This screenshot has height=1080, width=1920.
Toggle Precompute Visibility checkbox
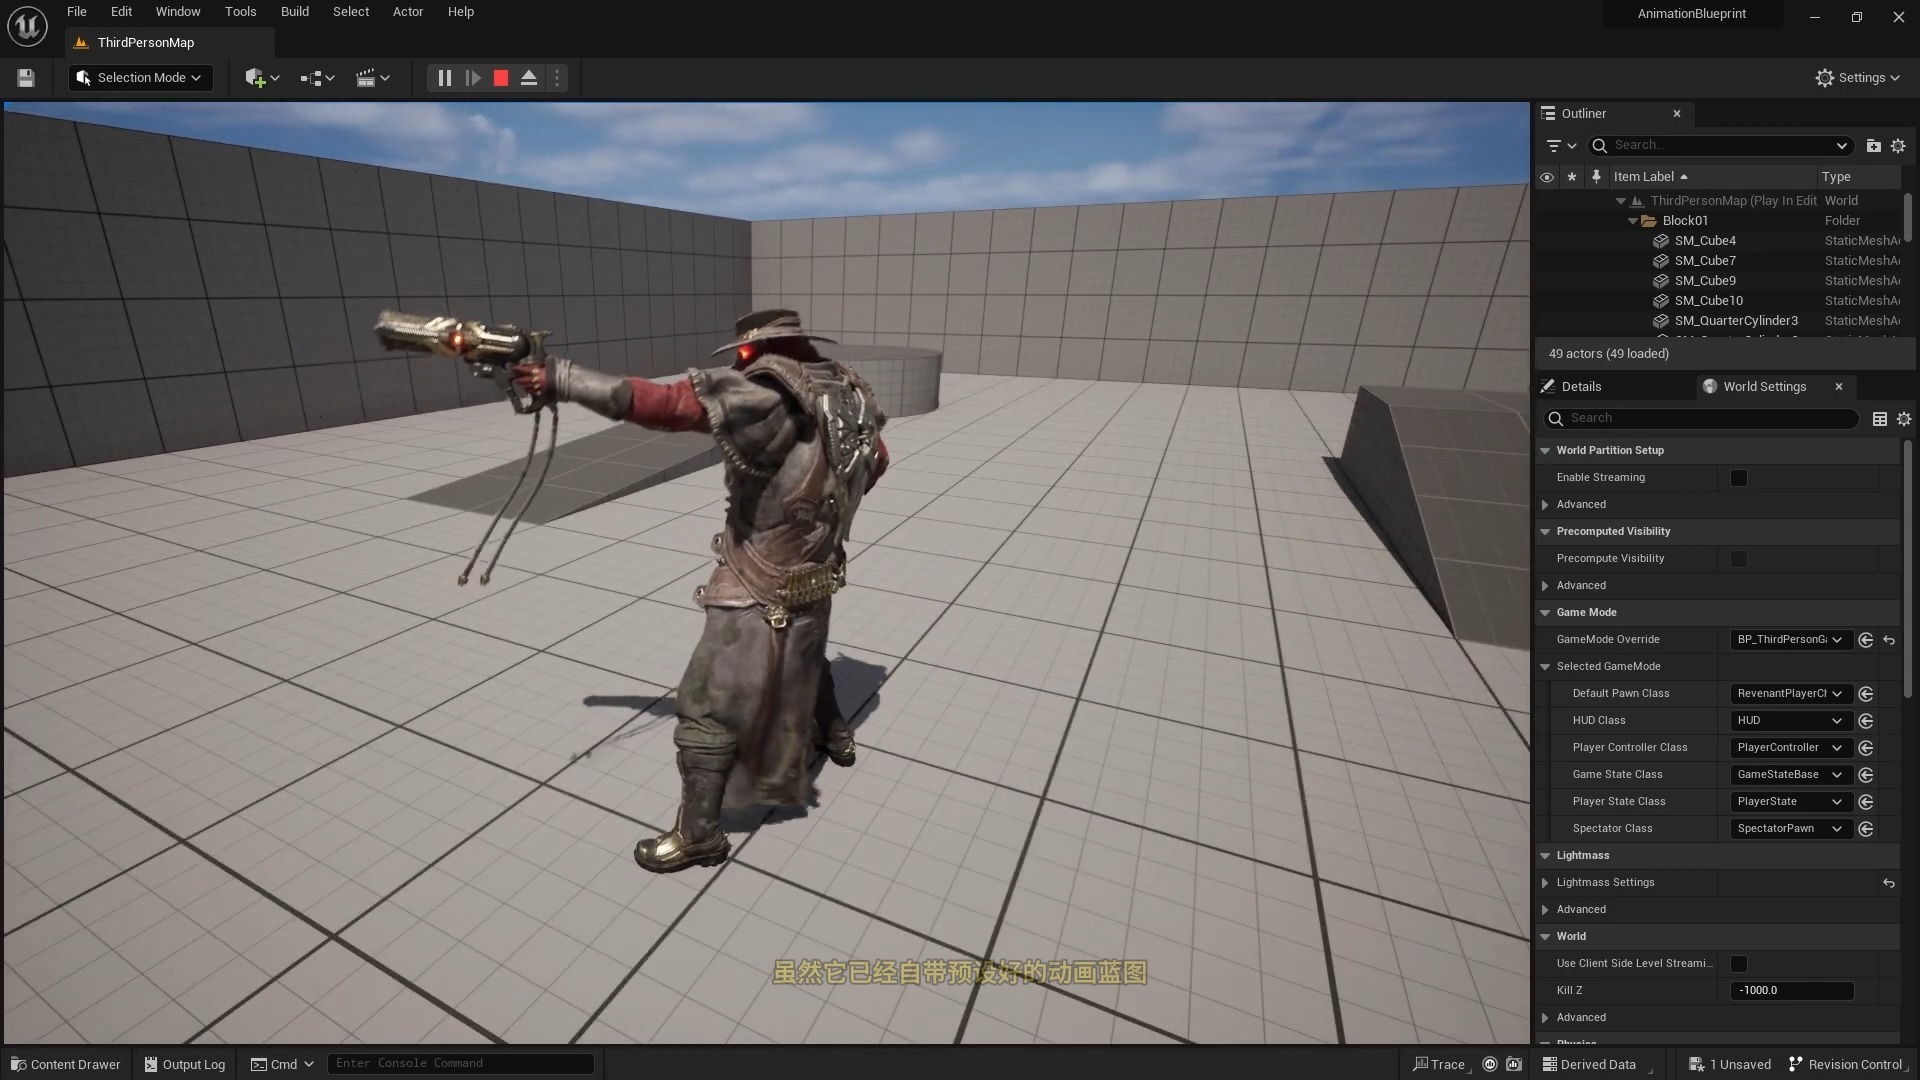click(1739, 559)
